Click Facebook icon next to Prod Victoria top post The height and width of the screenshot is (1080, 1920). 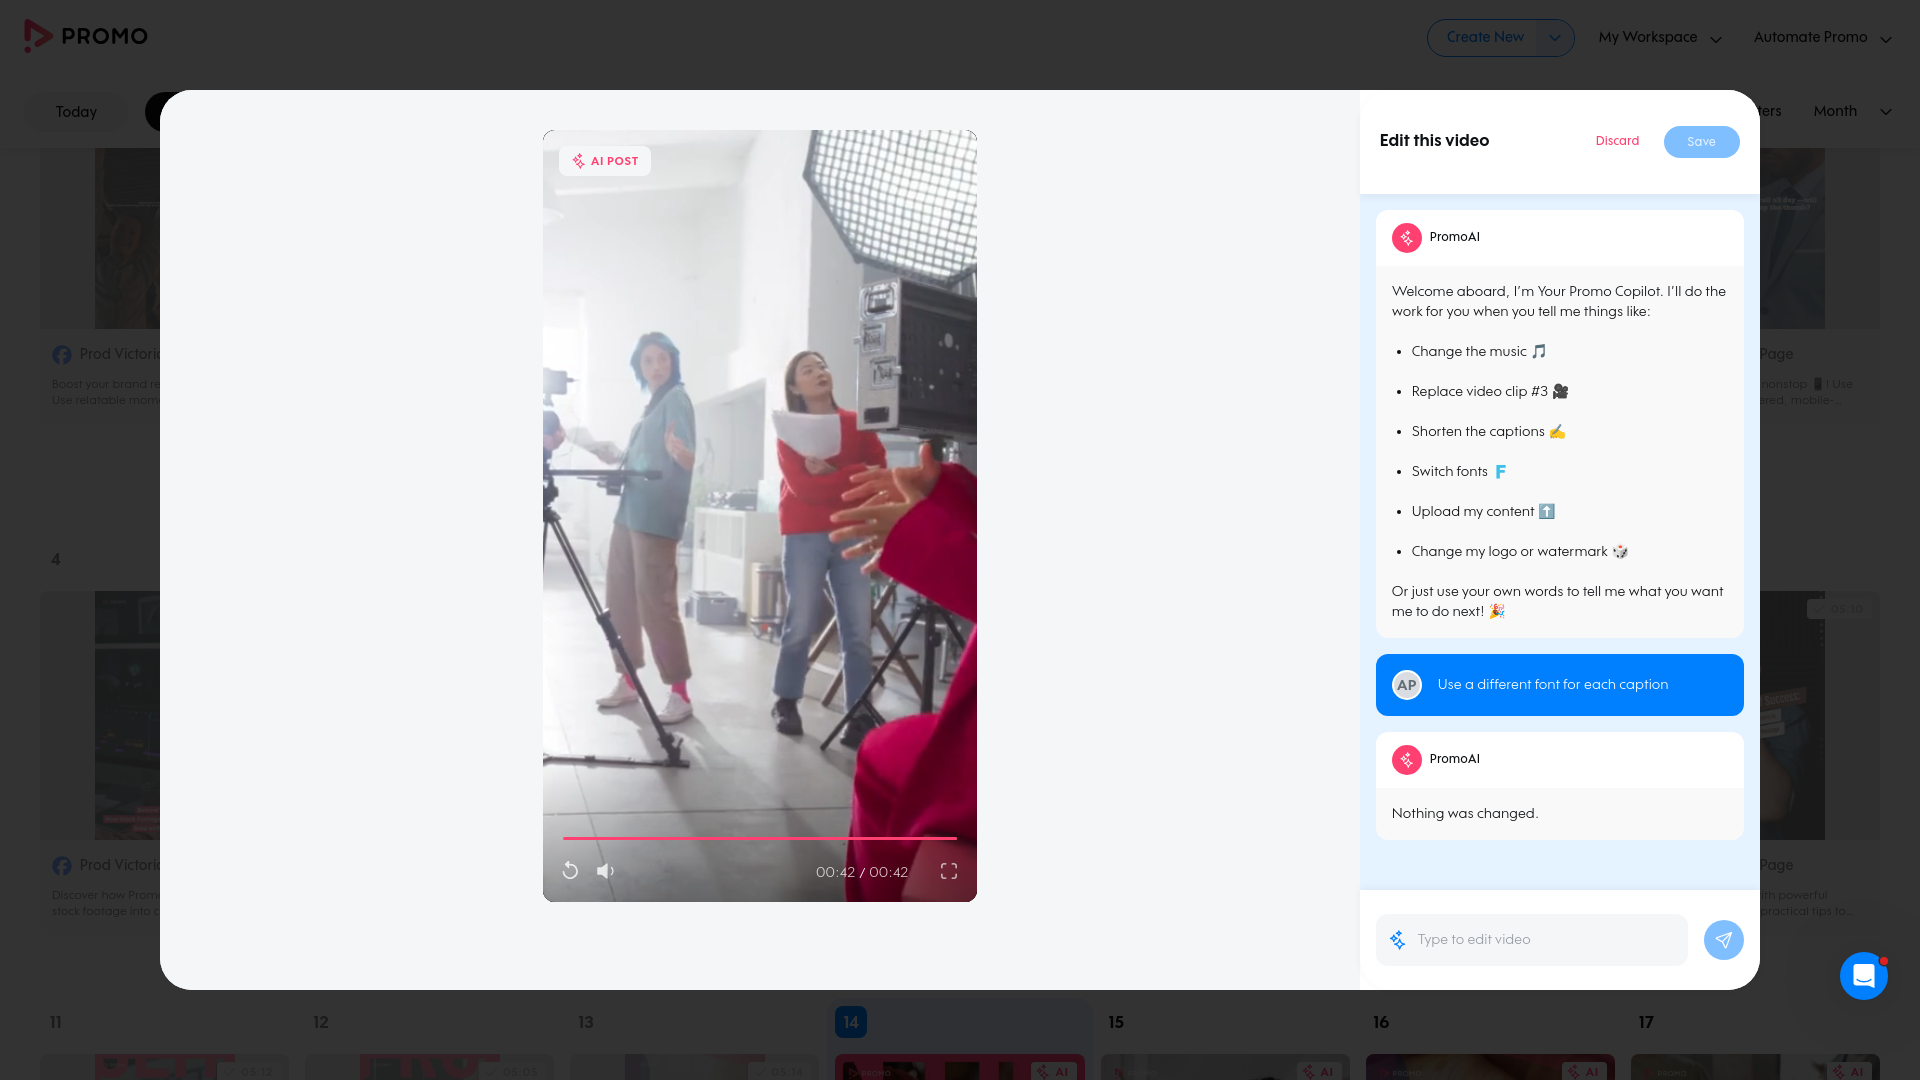coord(62,355)
